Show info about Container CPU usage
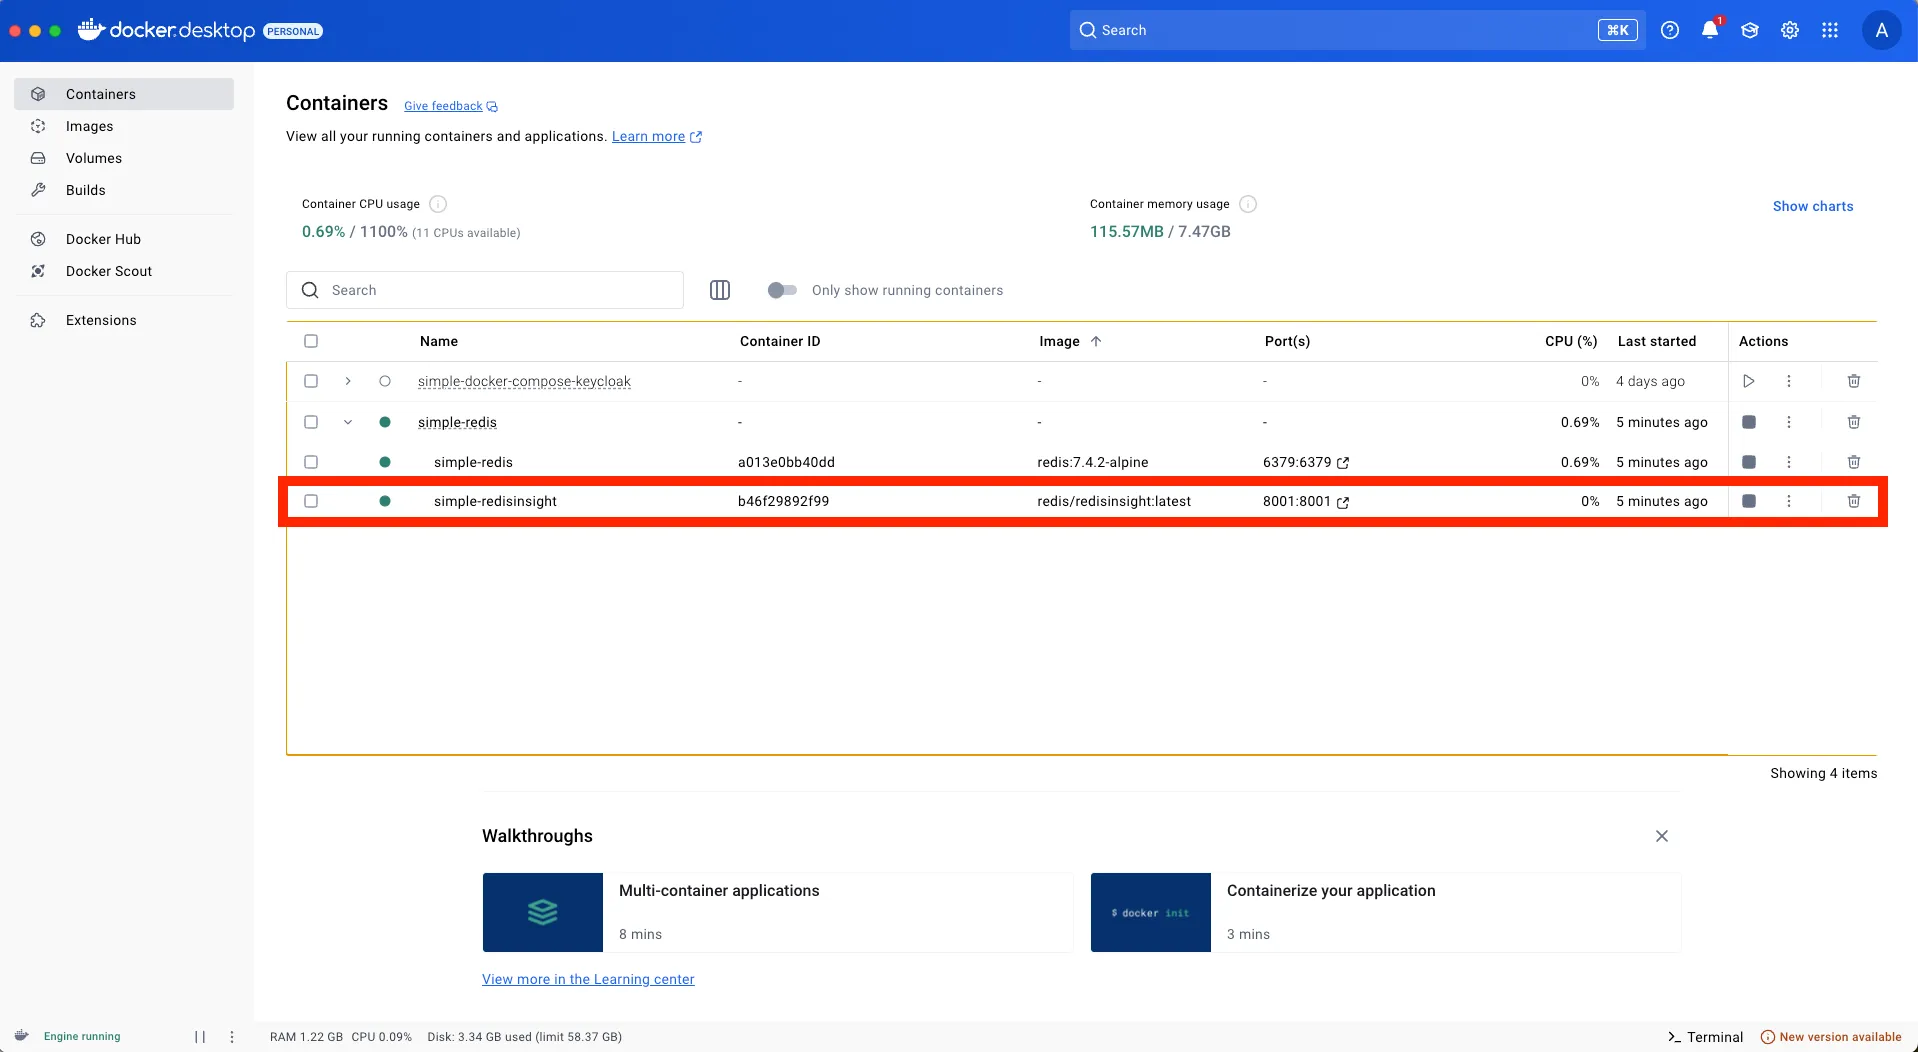The image size is (1918, 1052). coord(438,204)
